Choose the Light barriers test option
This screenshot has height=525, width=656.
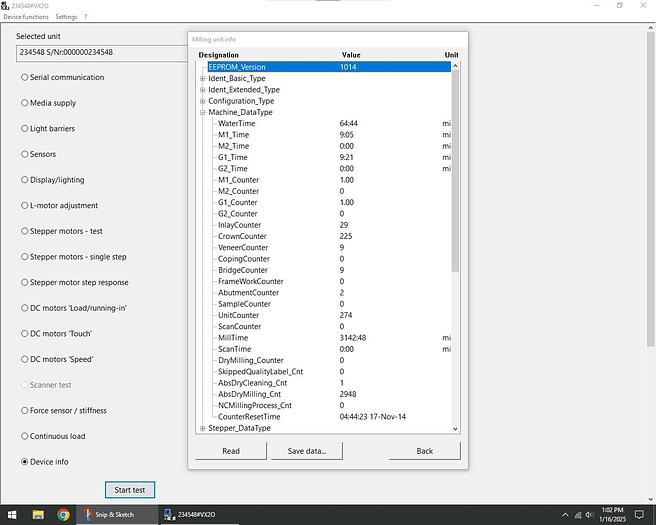(25, 129)
